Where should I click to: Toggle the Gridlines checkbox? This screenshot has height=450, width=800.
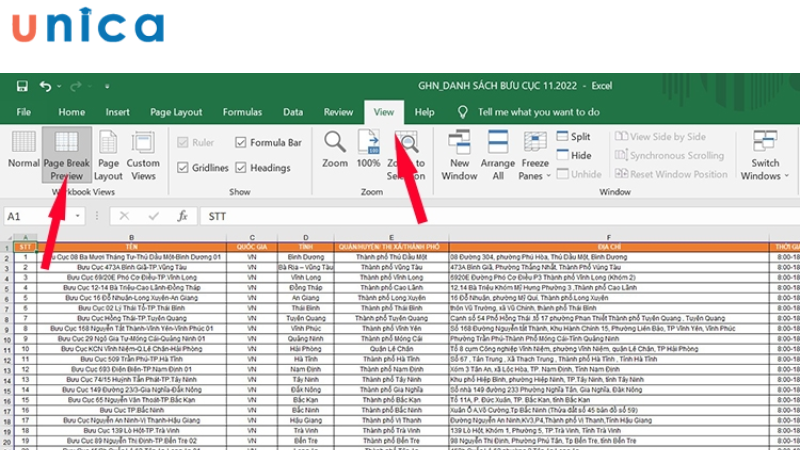183,168
